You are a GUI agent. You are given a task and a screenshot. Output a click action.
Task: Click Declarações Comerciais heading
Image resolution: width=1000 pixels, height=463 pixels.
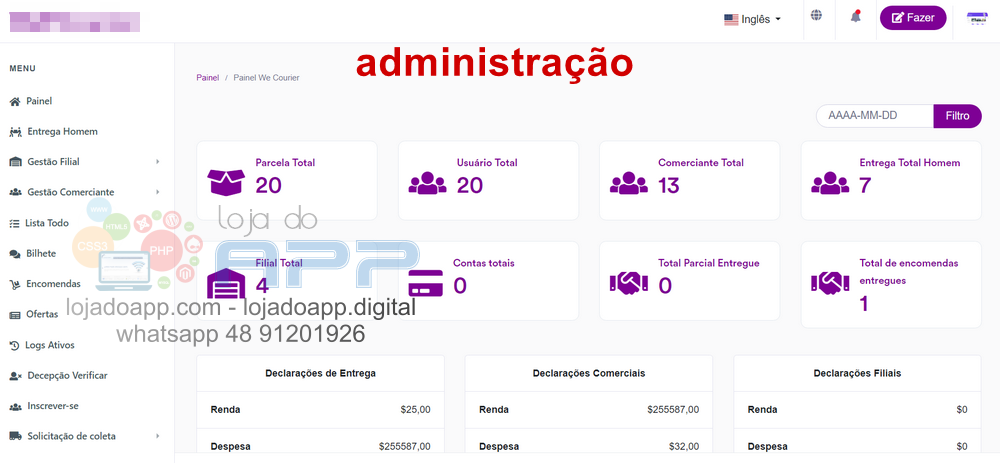coord(589,373)
